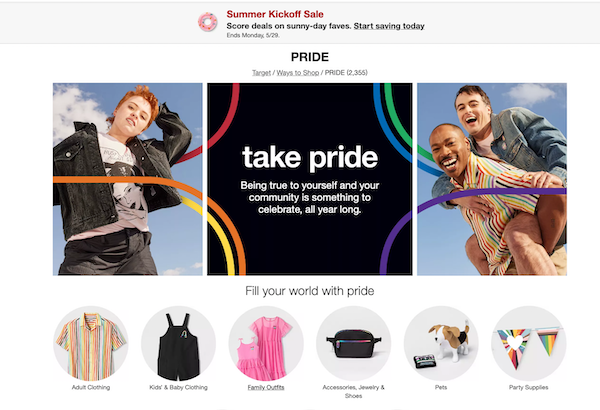600x410 pixels.
Task: Select Accessories, Jewelry & Shoes label
Action: coord(354,392)
